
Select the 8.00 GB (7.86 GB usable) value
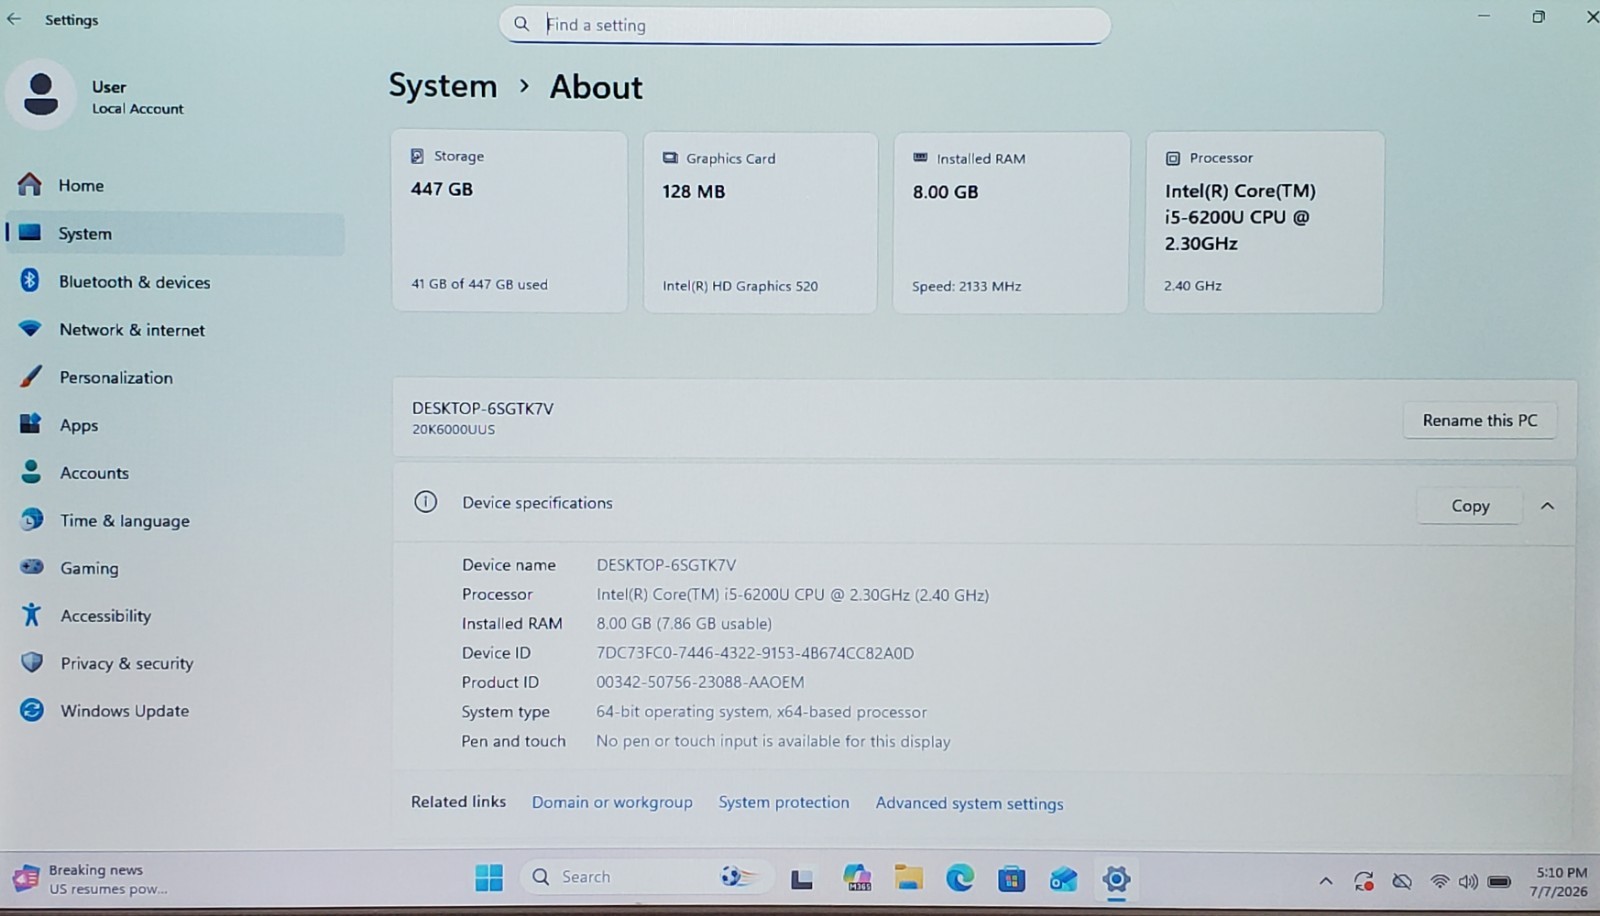click(684, 623)
